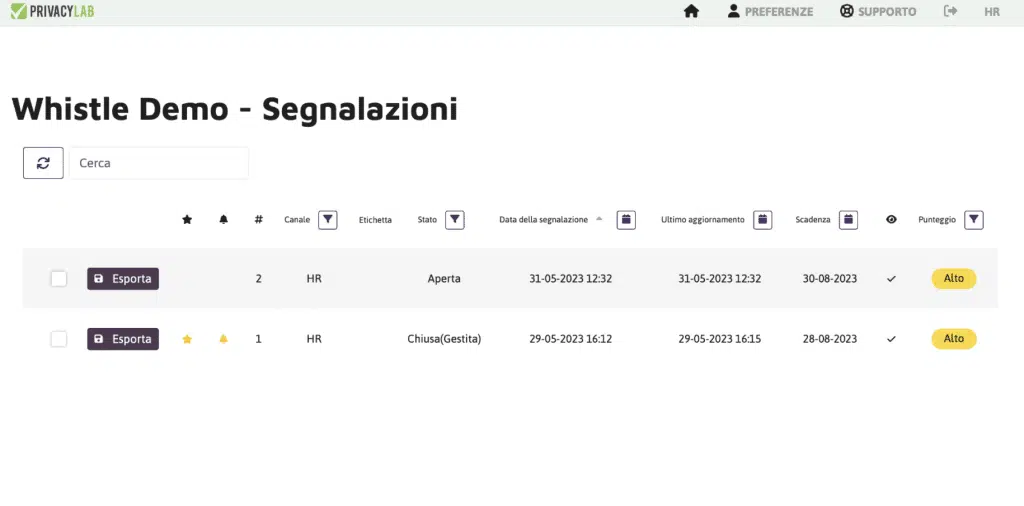Click the refresh list button

pyautogui.click(x=43, y=163)
